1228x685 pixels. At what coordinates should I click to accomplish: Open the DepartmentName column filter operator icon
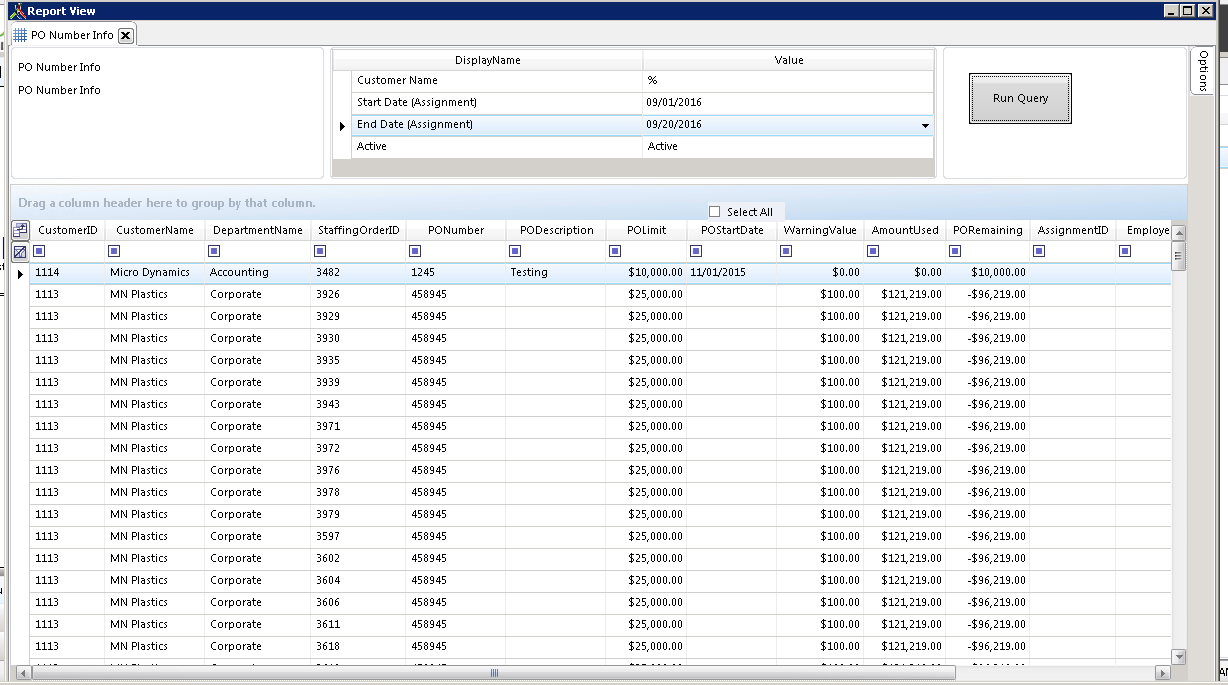click(x=215, y=251)
